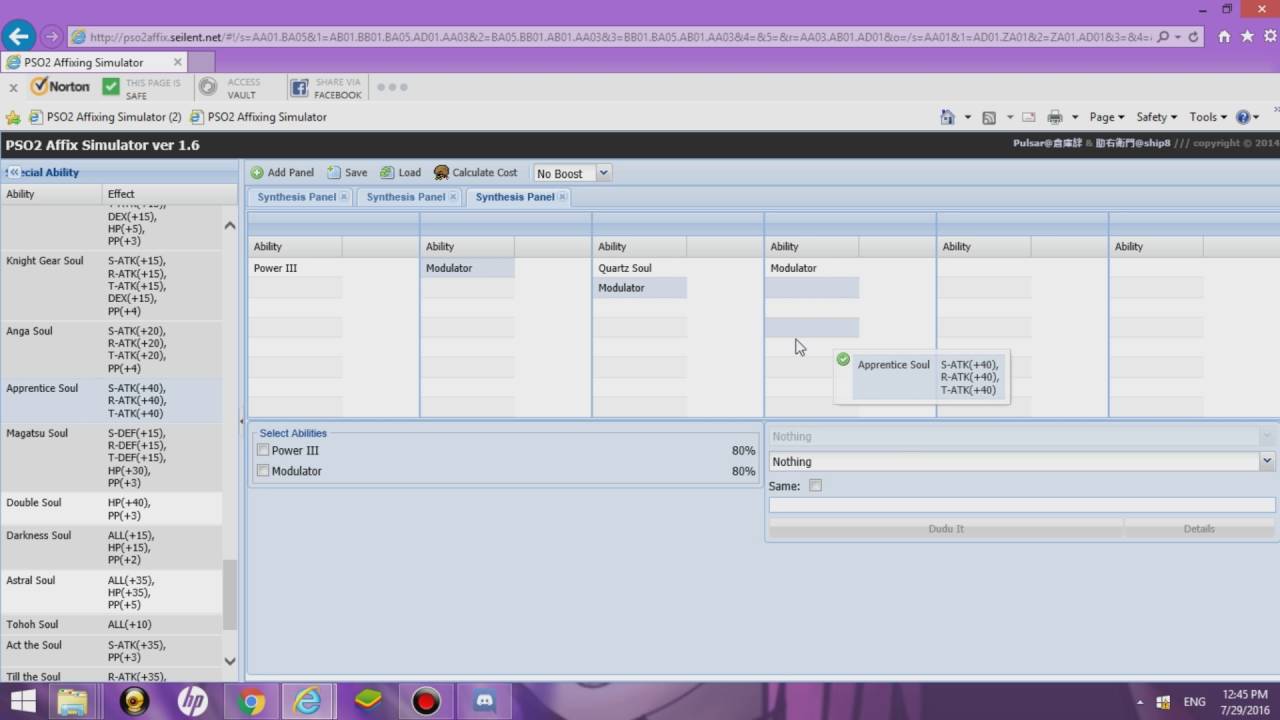
Task: Close the PSO2 Affixing Simulator browser tab
Action: pyautogui.click(x=178, y=62)
